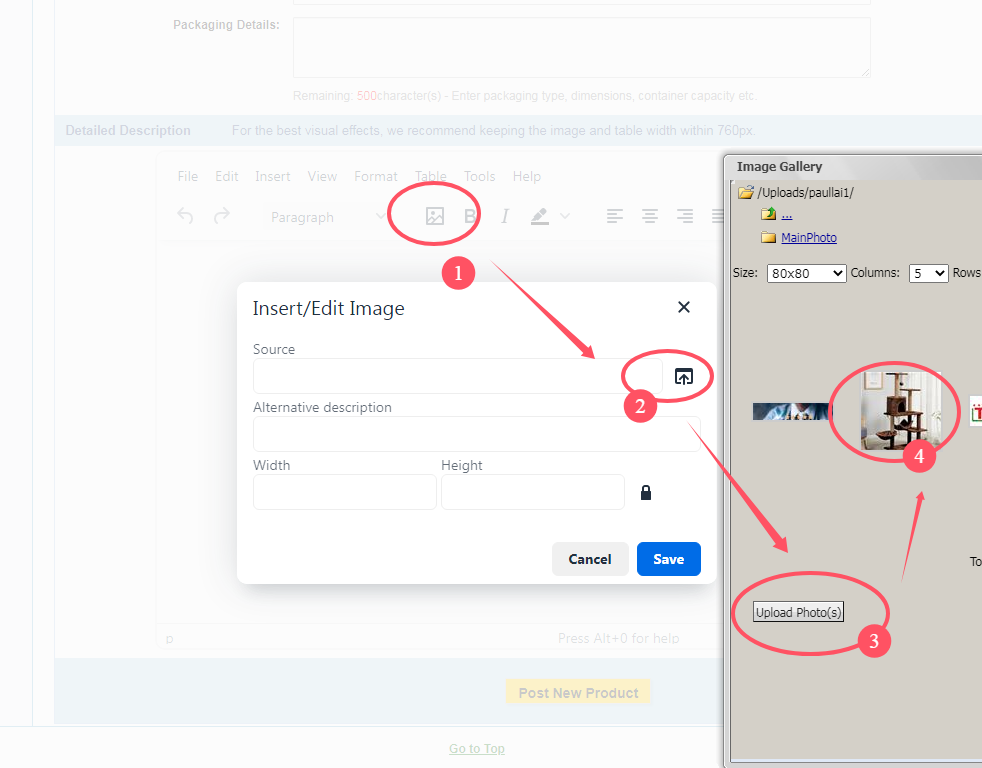
Task: Click the Undo arrow in editor toolbar
Action: click(185, 216)
